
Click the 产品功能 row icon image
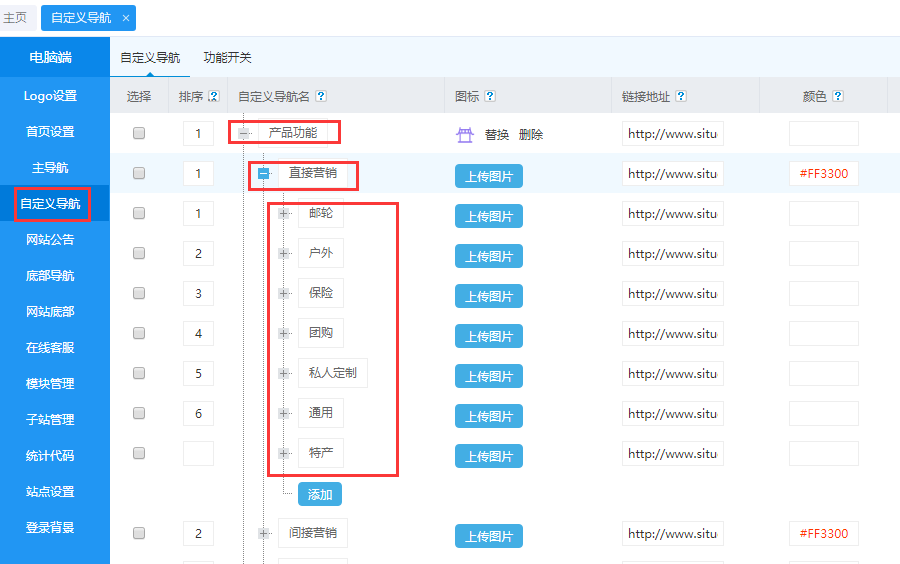pos(465,134)
